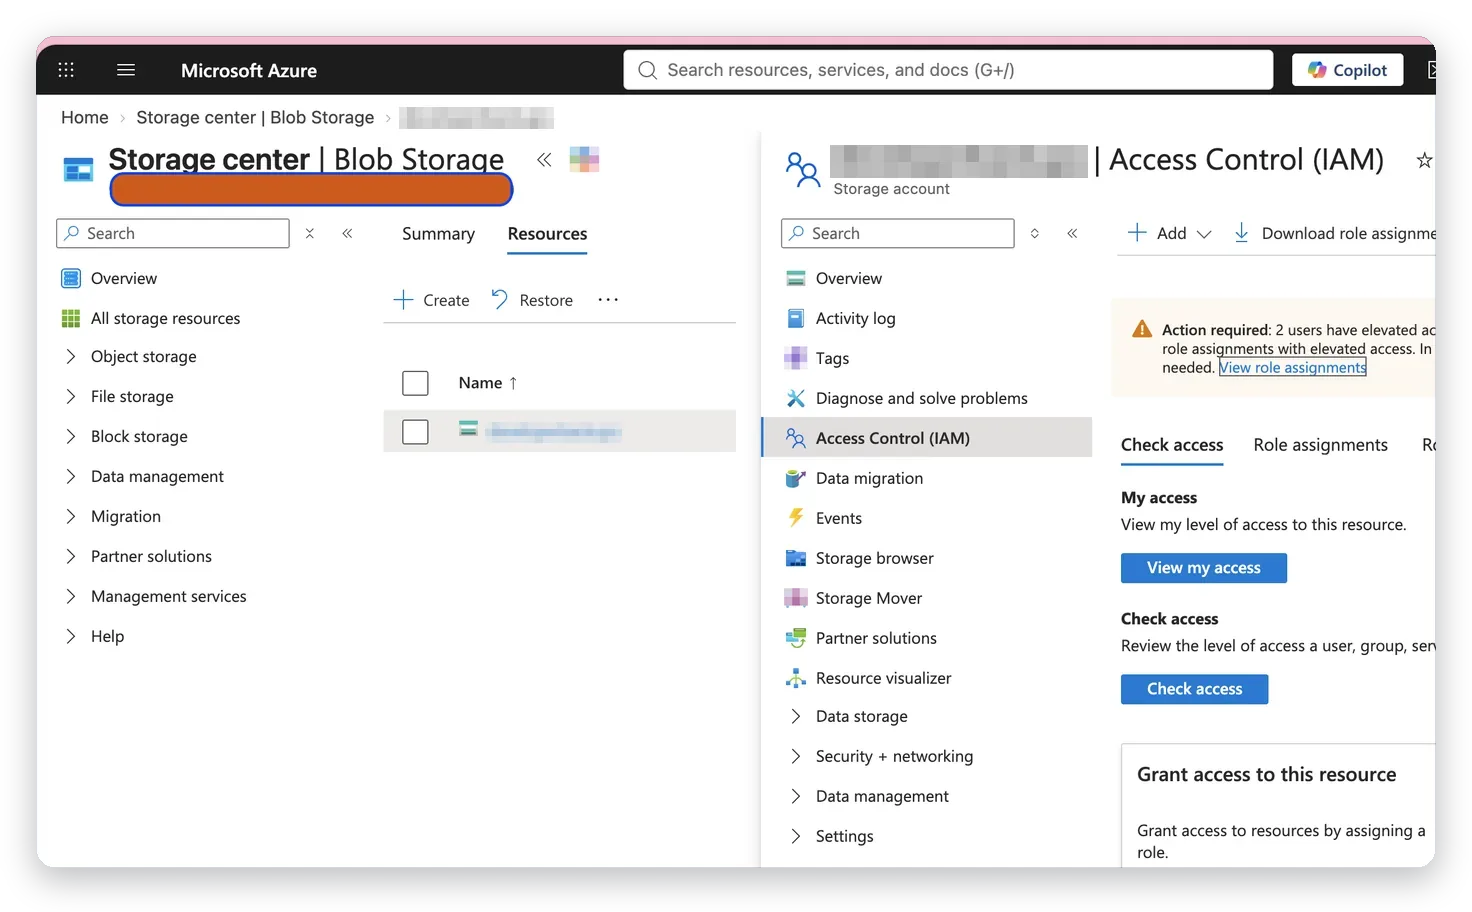
Task: Open Storage browser
Action: (874, 558)
